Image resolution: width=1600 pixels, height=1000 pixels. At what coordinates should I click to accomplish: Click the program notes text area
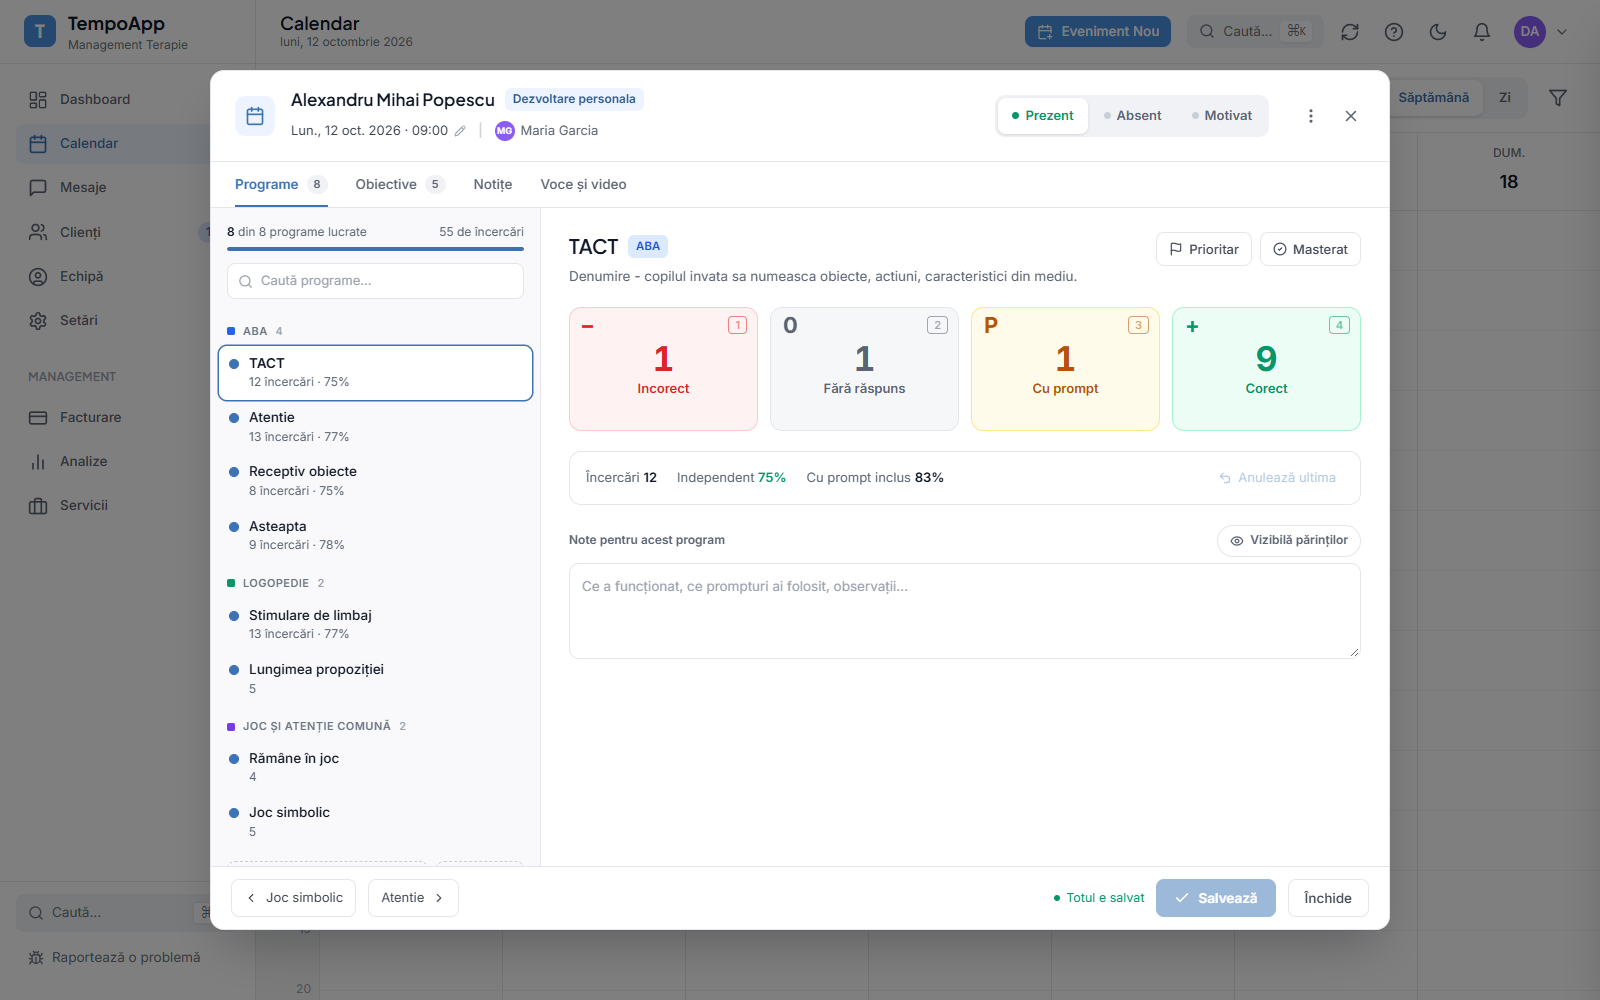pyautogui.click(x=965, y=611)
